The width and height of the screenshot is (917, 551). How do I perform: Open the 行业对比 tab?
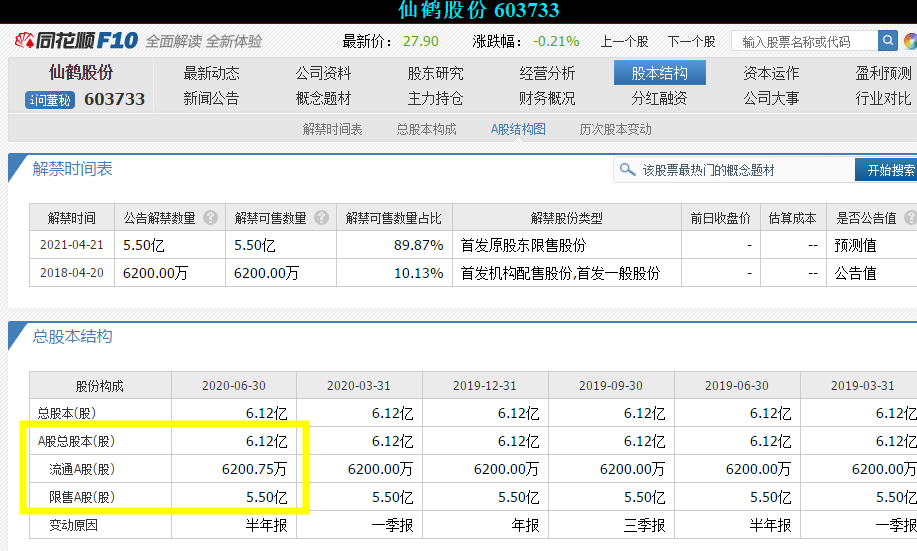883,98
